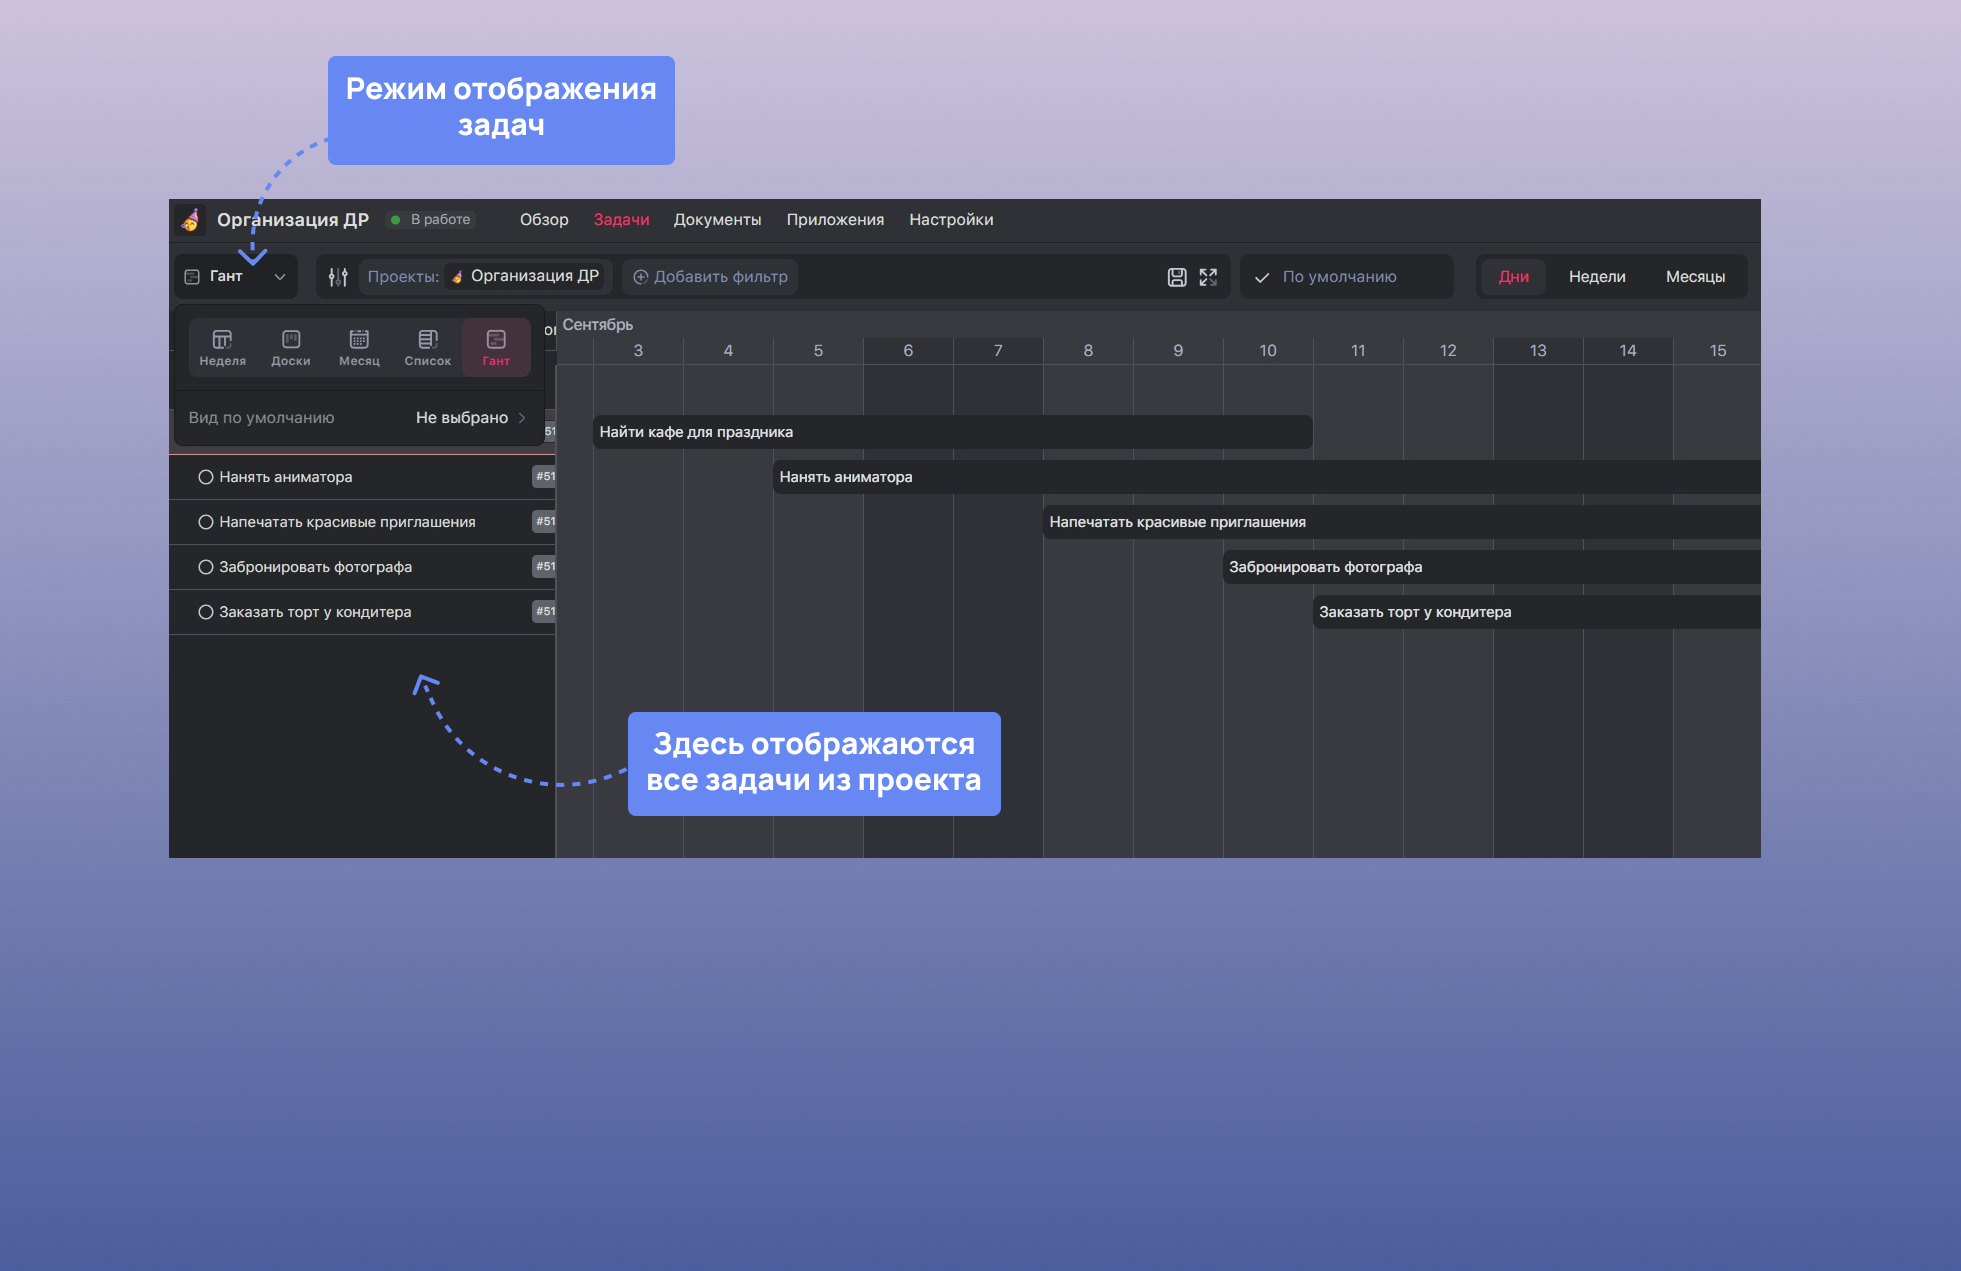This screenshot has height=1271, width=1961.
Task: Click the fullscreen expand icon
Action: pyautogui.click(x=1208, y=277)
